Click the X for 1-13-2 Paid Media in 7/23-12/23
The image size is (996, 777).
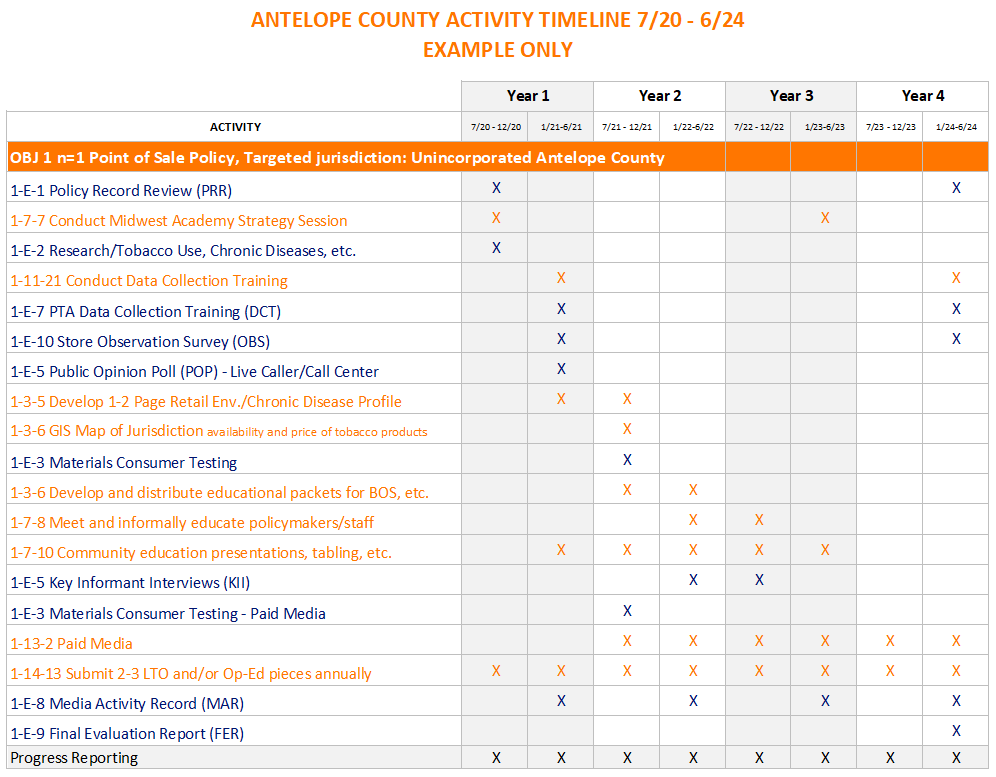(x=890, y=641)
